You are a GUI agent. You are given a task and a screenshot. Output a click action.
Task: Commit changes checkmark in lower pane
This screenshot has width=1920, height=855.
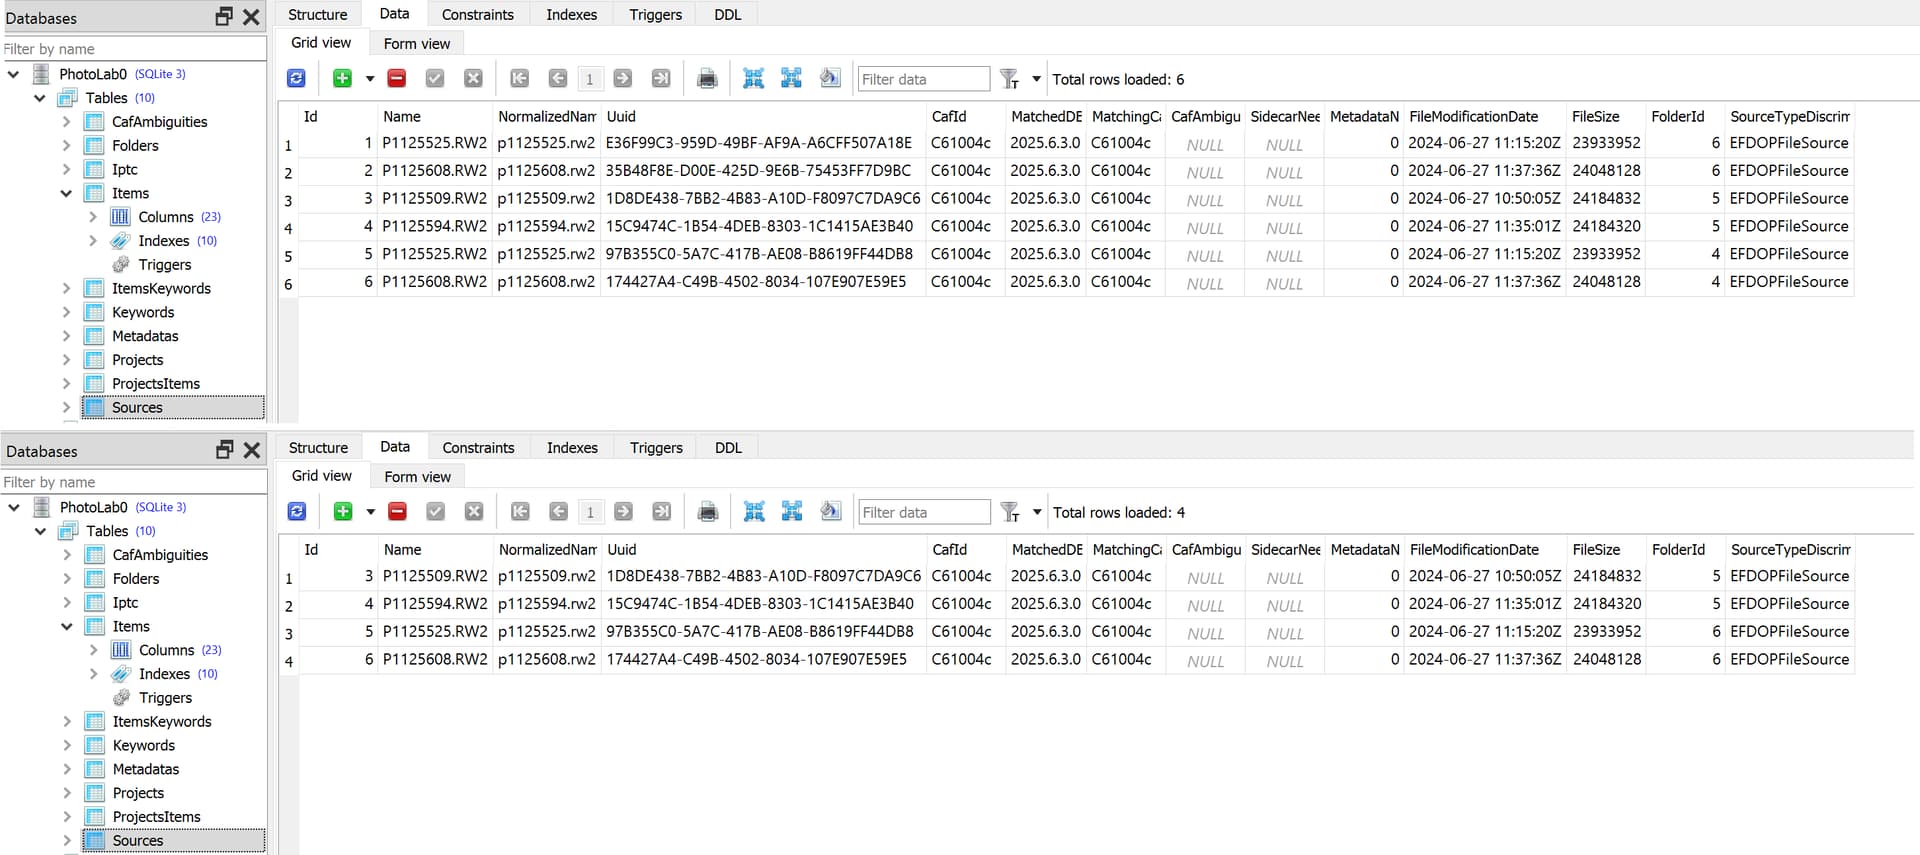(436, 512)
